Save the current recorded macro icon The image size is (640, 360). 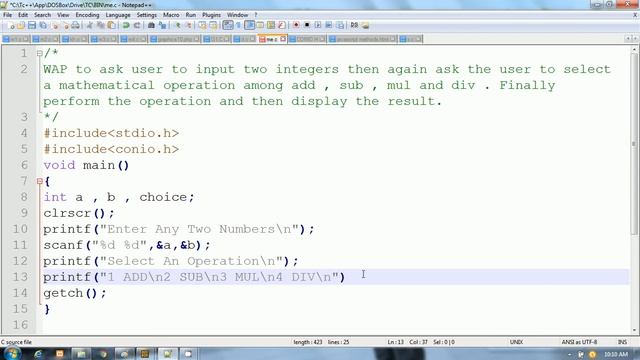pyautogui.click(x=340, y=25)
